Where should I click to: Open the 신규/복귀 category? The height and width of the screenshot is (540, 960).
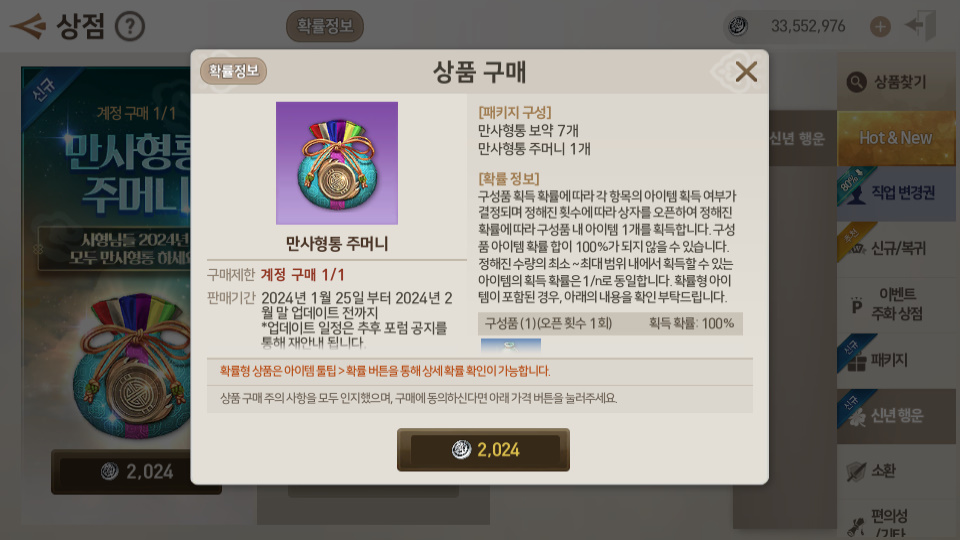pos(896,249)
